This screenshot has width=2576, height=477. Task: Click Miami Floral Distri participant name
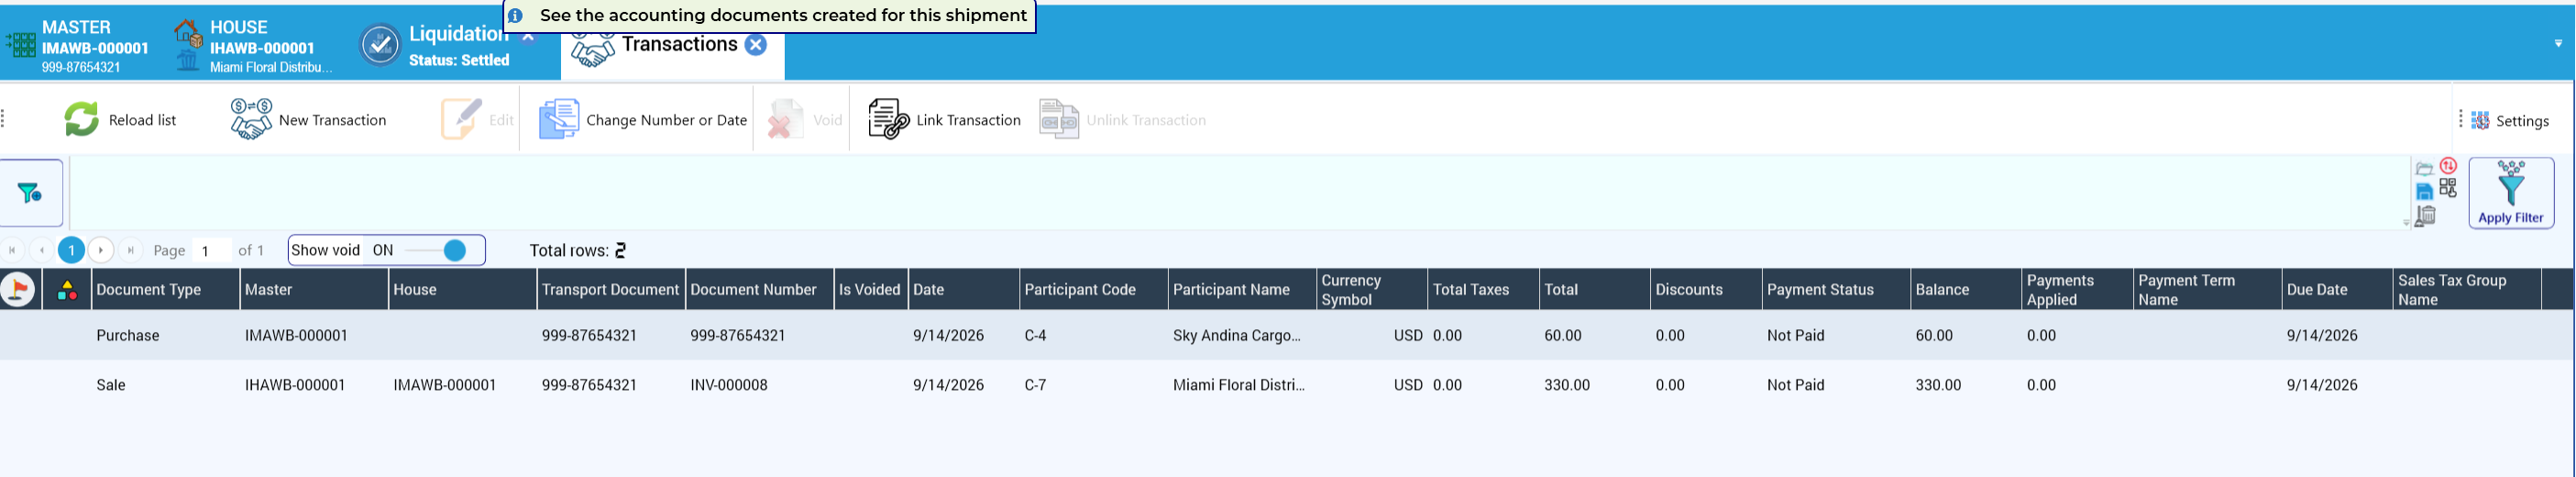click(x=1239, y=385)
